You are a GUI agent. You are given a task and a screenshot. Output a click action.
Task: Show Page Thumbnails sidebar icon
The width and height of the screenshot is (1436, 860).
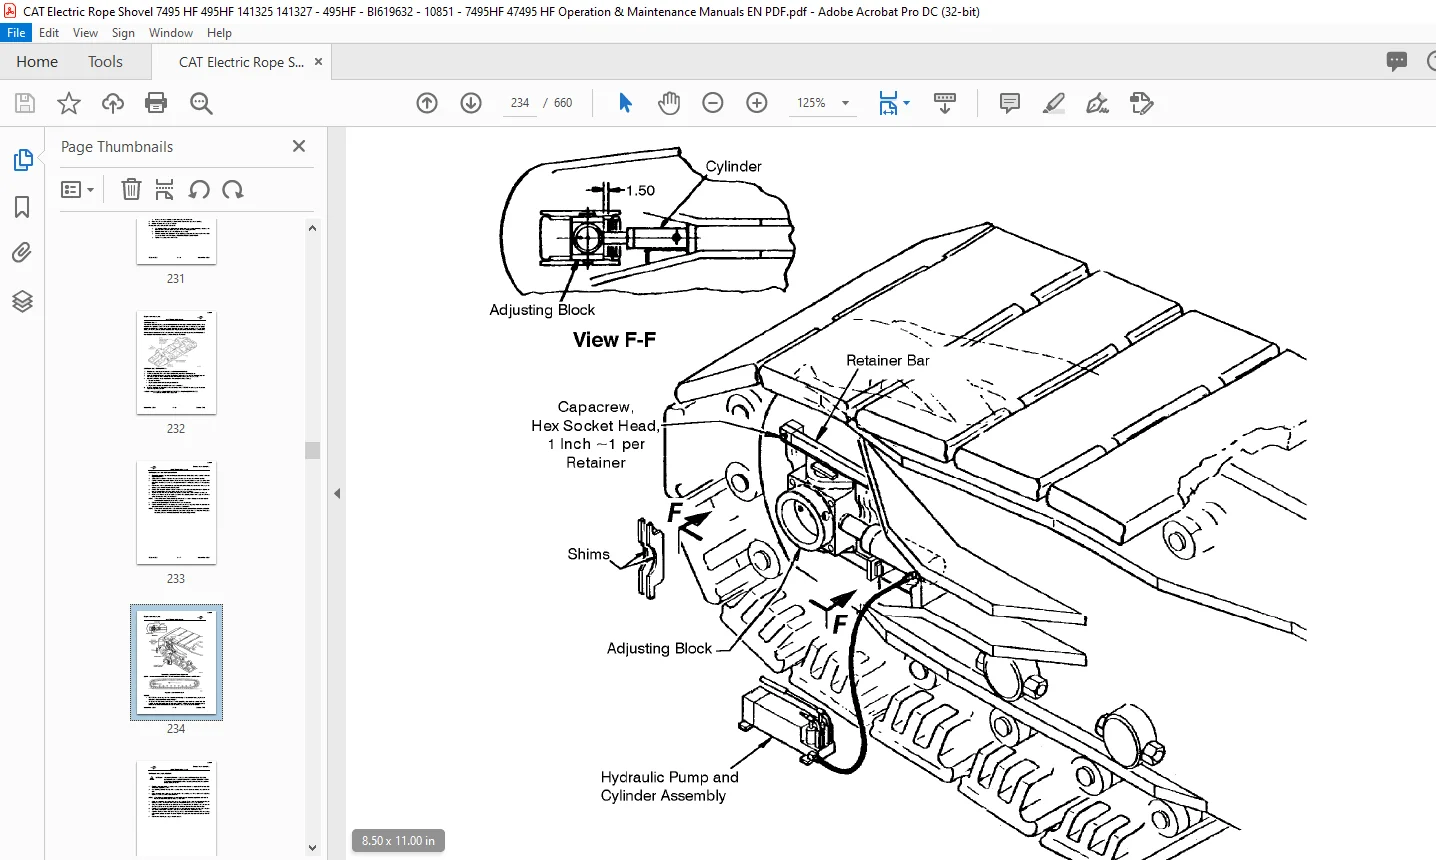click(x=22, y=160)
